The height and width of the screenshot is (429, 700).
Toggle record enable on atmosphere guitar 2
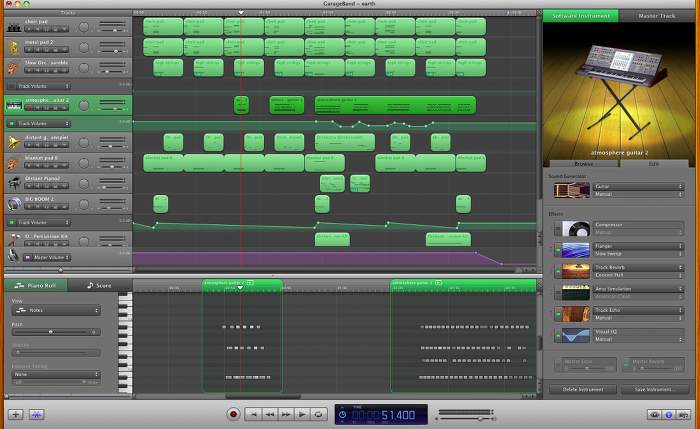tap(29, 108)
